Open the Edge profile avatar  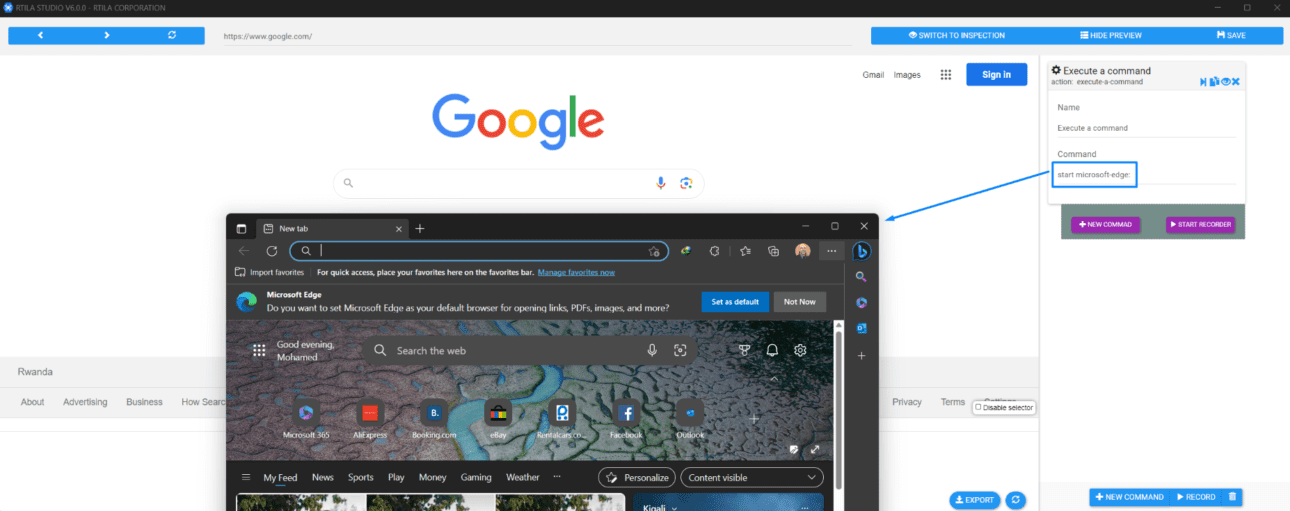(803, 251)
